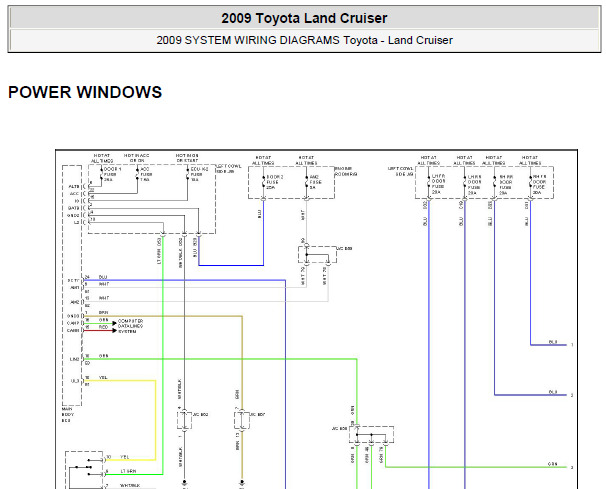Click the J/C B02 connector label
This screenshot has width=606, height=489.
click(201, 414)
